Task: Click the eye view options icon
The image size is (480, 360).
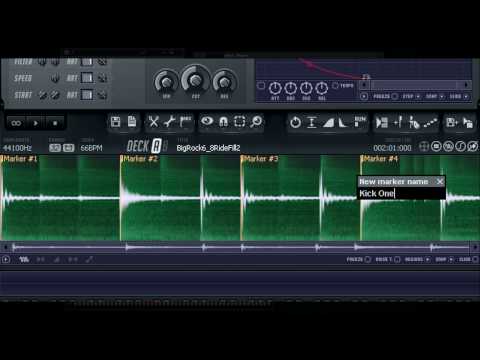Action: pyautogui.click(x=207, y=121)
